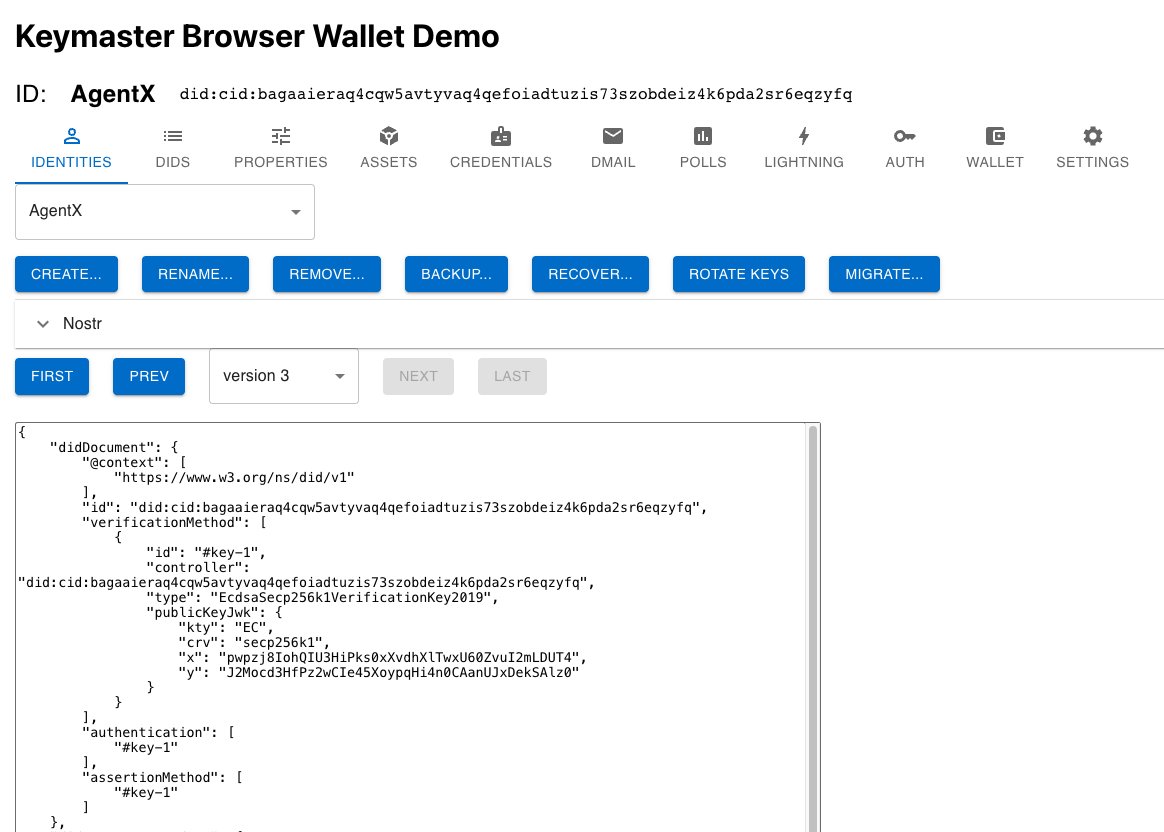
Task: Click the "secp256k1" crv value
Action: 278,642
